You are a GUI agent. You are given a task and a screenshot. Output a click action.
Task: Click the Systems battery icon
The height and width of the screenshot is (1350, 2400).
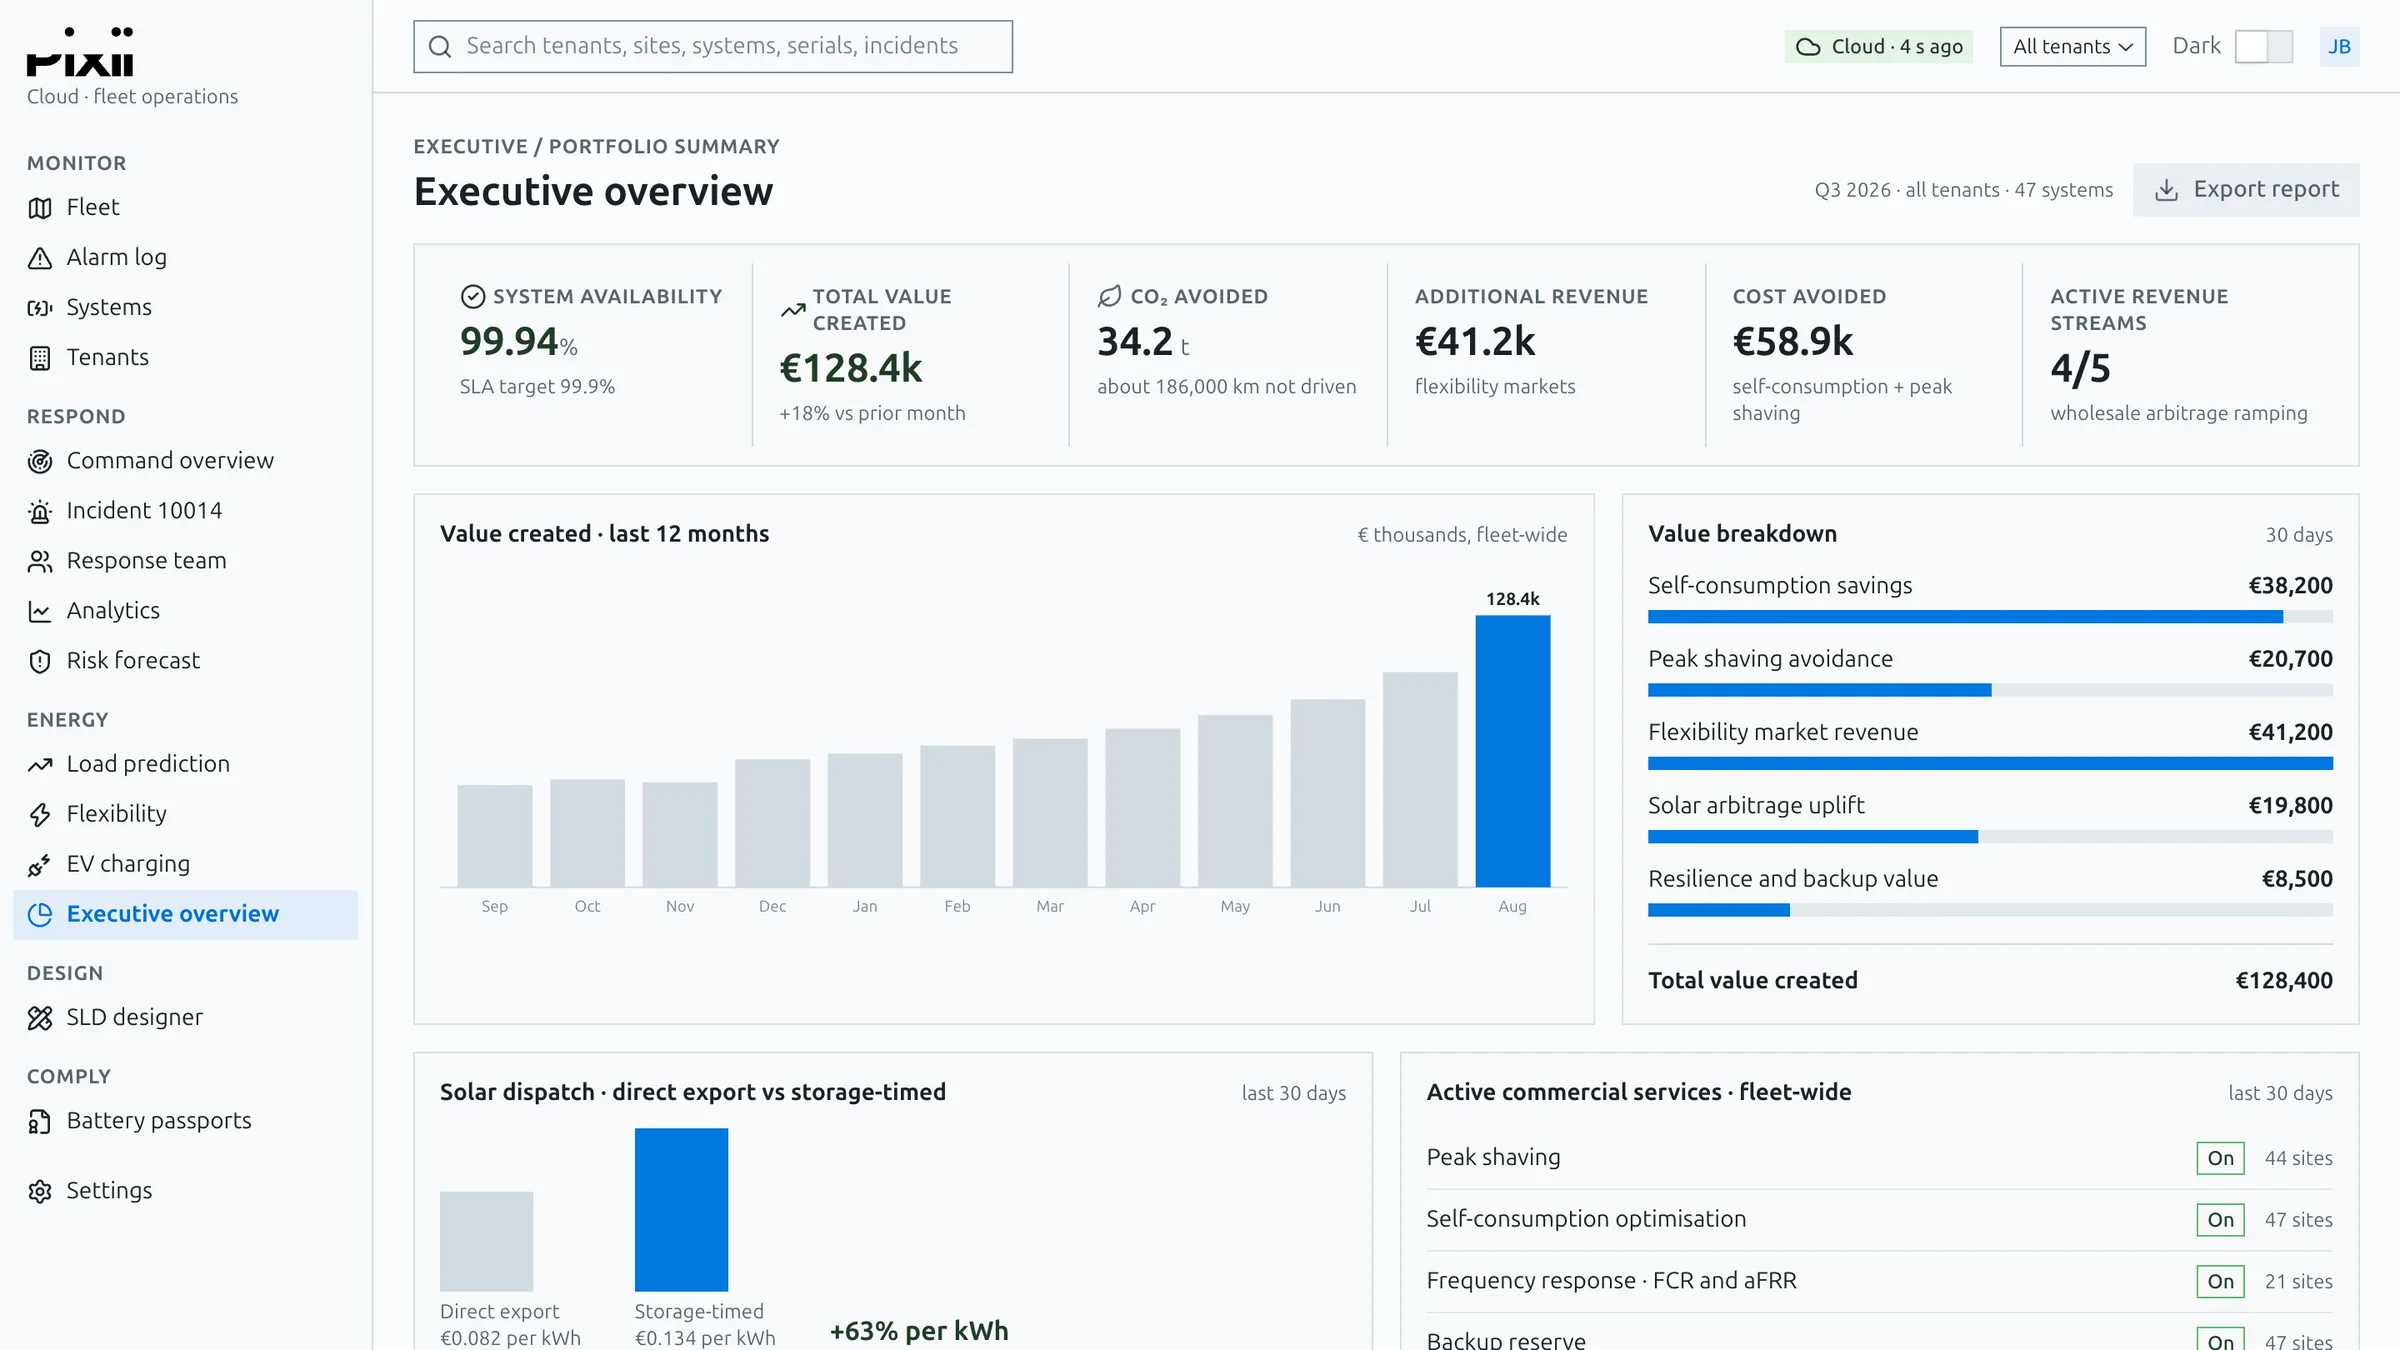point(40,308)
